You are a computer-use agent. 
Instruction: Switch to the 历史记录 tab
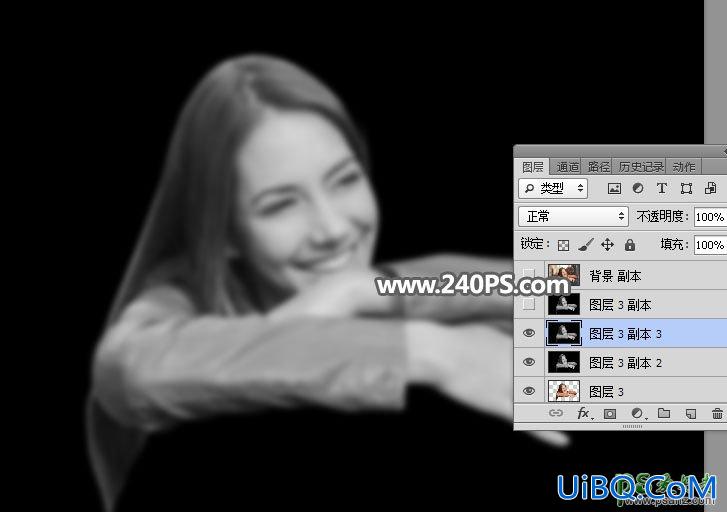[x=641, y=166]
